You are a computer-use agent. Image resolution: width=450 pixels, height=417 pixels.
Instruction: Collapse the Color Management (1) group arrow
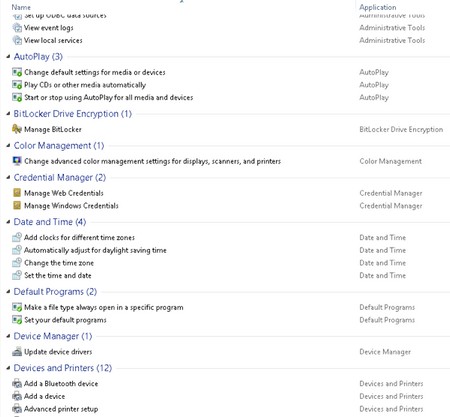tap(8, 146)
